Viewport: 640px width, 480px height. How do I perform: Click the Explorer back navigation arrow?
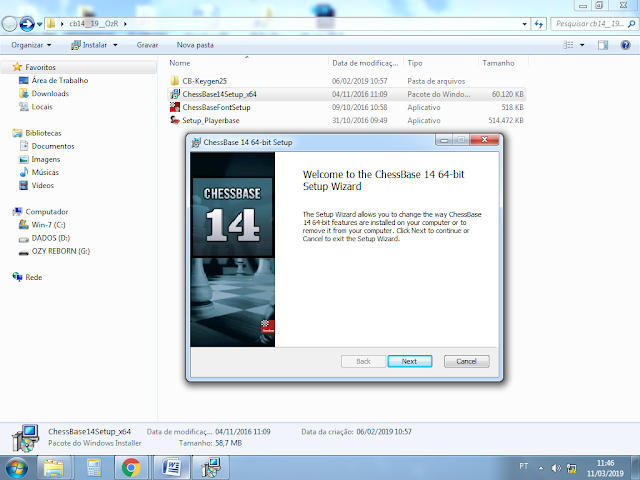[9, 24]
